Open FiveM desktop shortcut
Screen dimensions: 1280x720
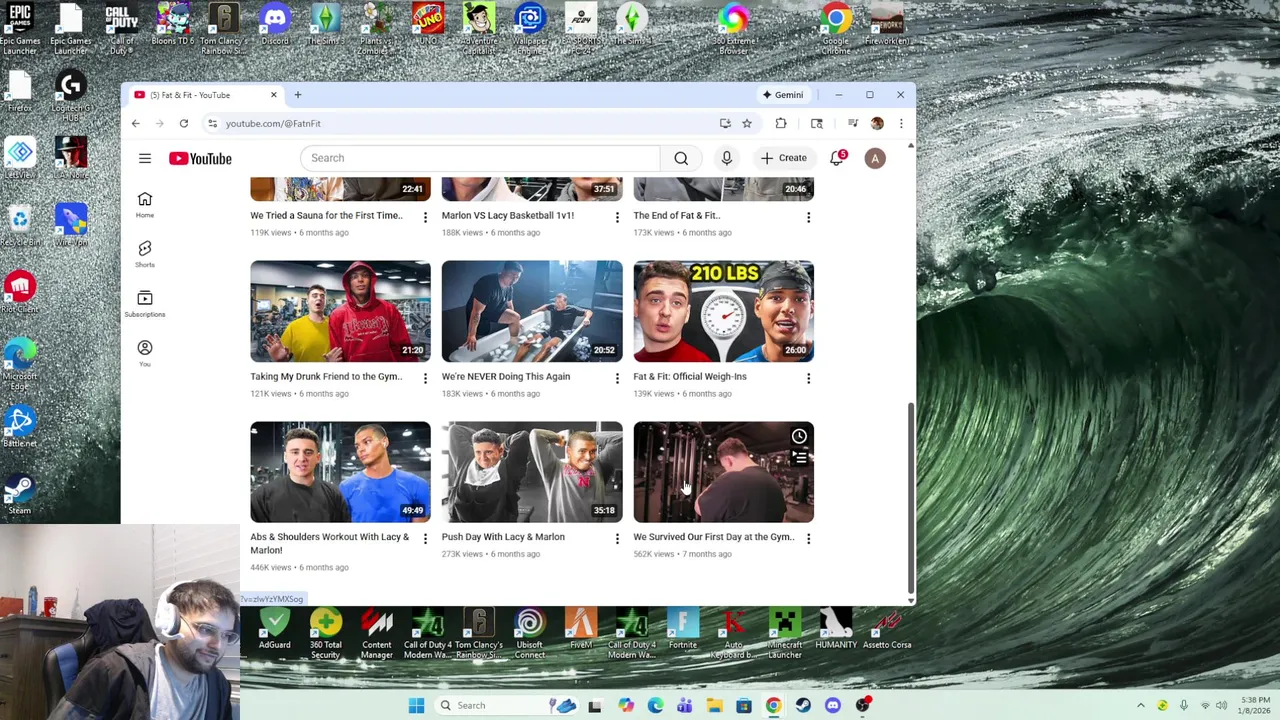point(581,630)
